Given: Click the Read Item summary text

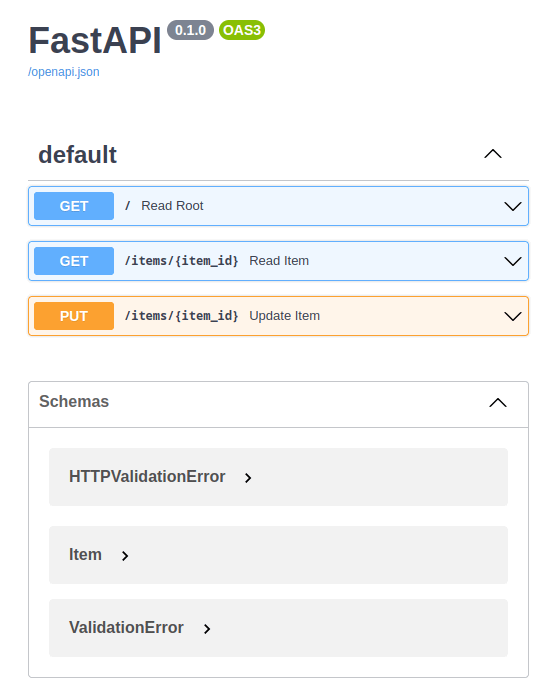Looking at the screenshot, I should point(279,261).
